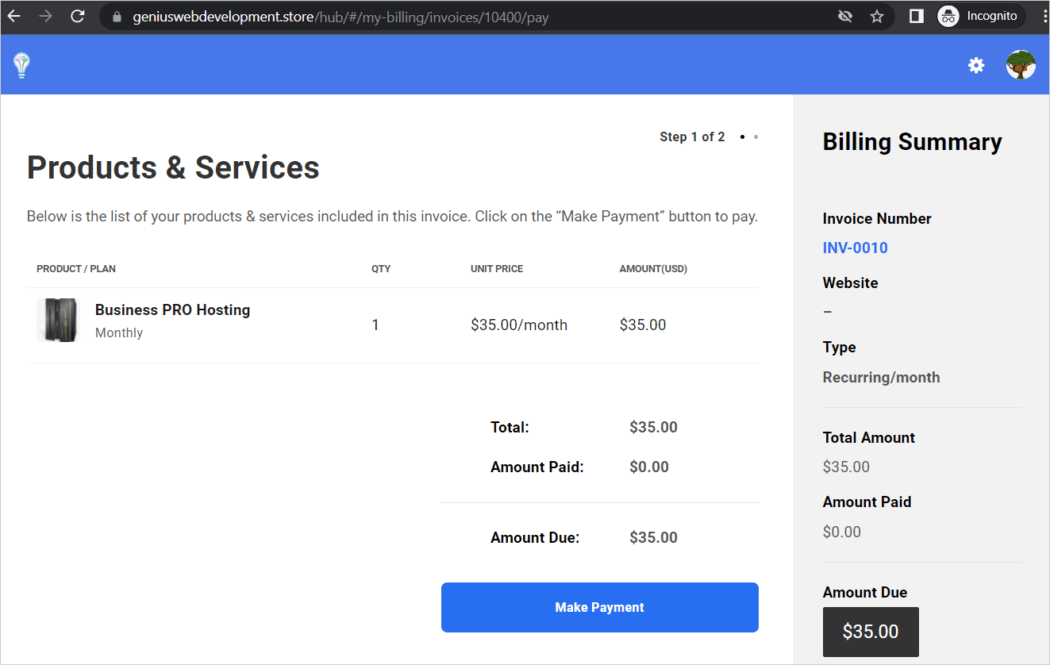Open the profile avatar menu

point(1020,65)
